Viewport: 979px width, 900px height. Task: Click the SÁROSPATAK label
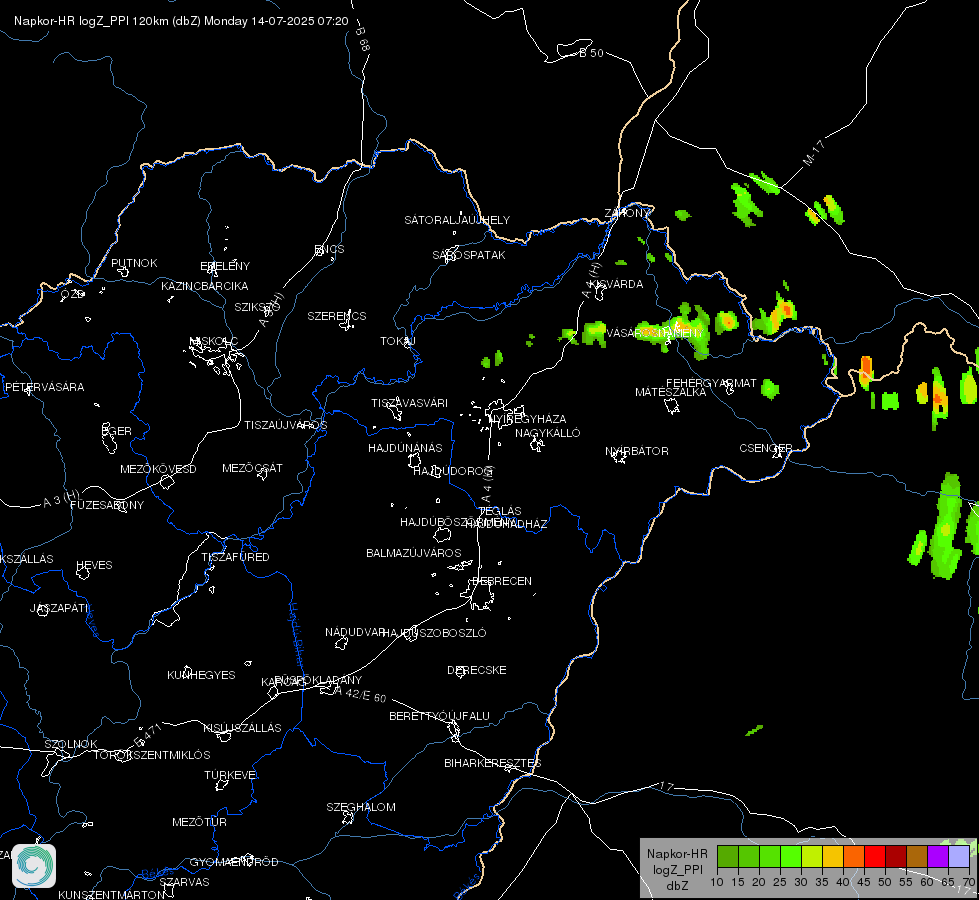tap(469, 255)
